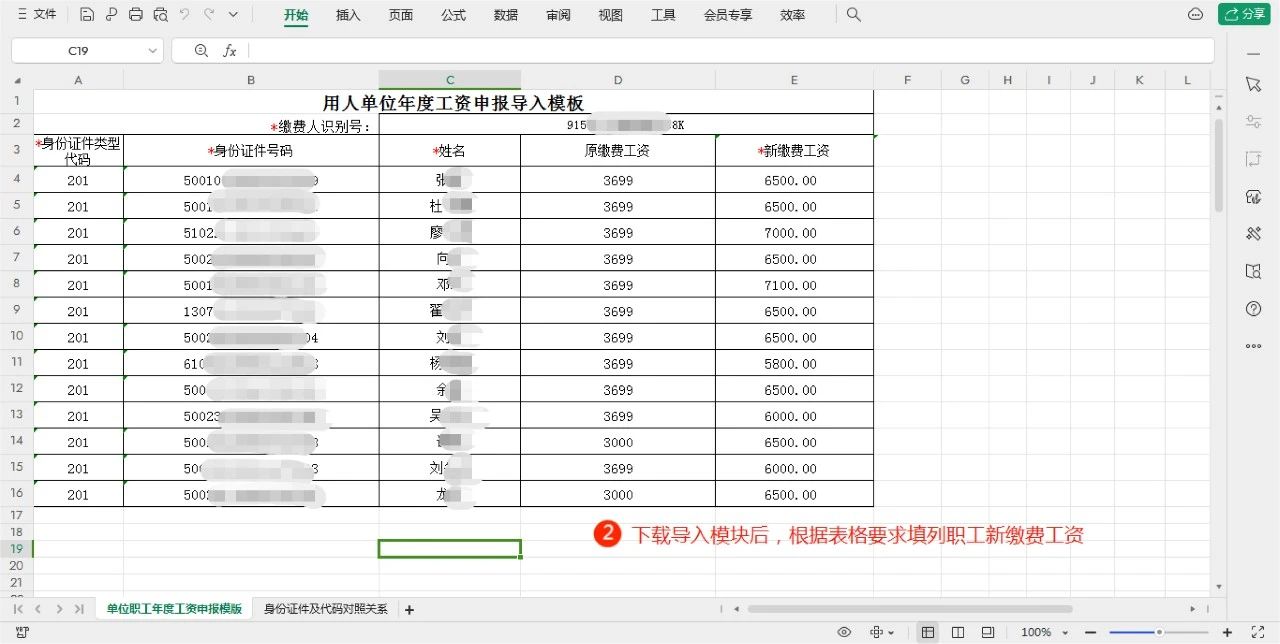Click the Print icon in toolbar
Image resolution: width=1280 pixels, height=644 pixels.
(x=136, y=15)
